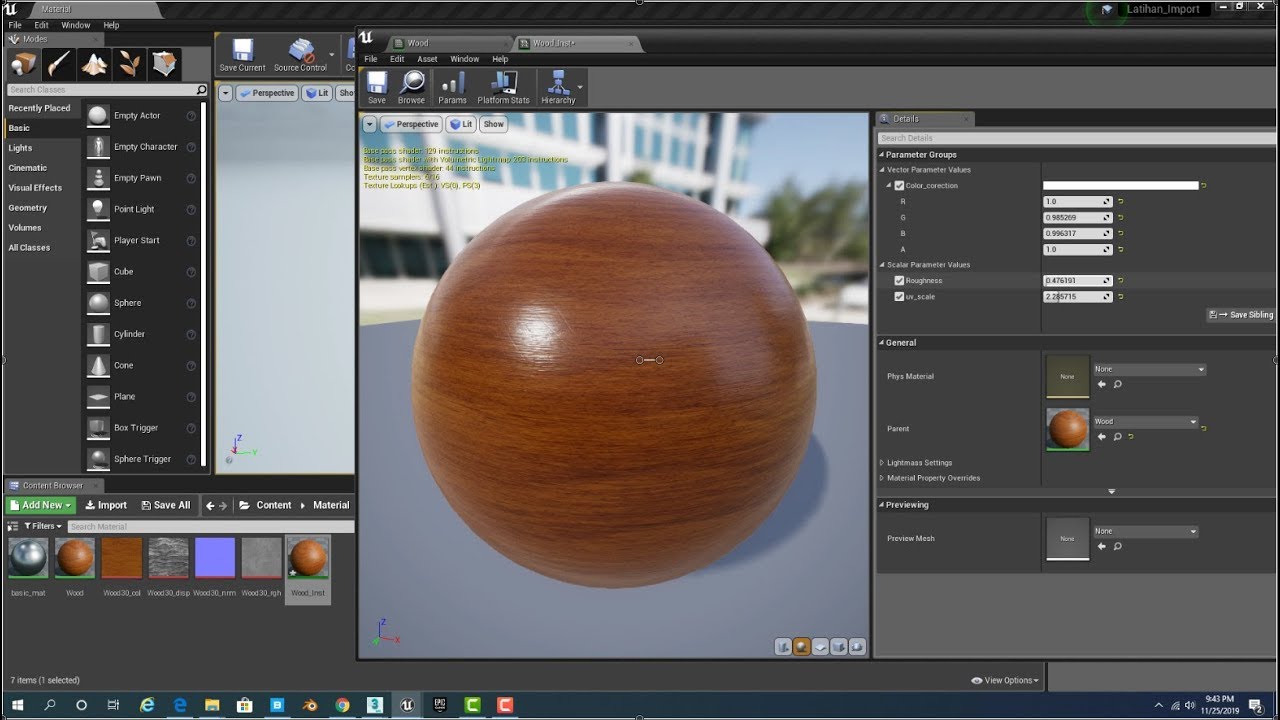Open Phys Material None dropdown

click(1149, 369)
